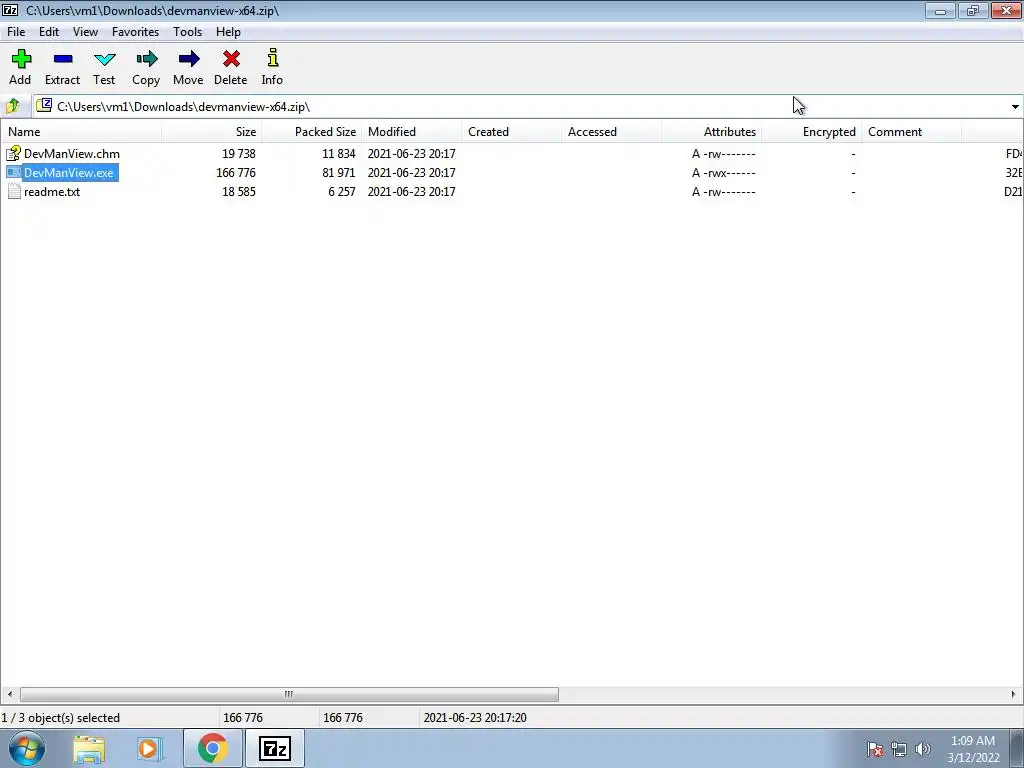Screen dimensions: 1024x768
Task: Click the horizontal scrollbar right arrow
Action: point(1014,694)
